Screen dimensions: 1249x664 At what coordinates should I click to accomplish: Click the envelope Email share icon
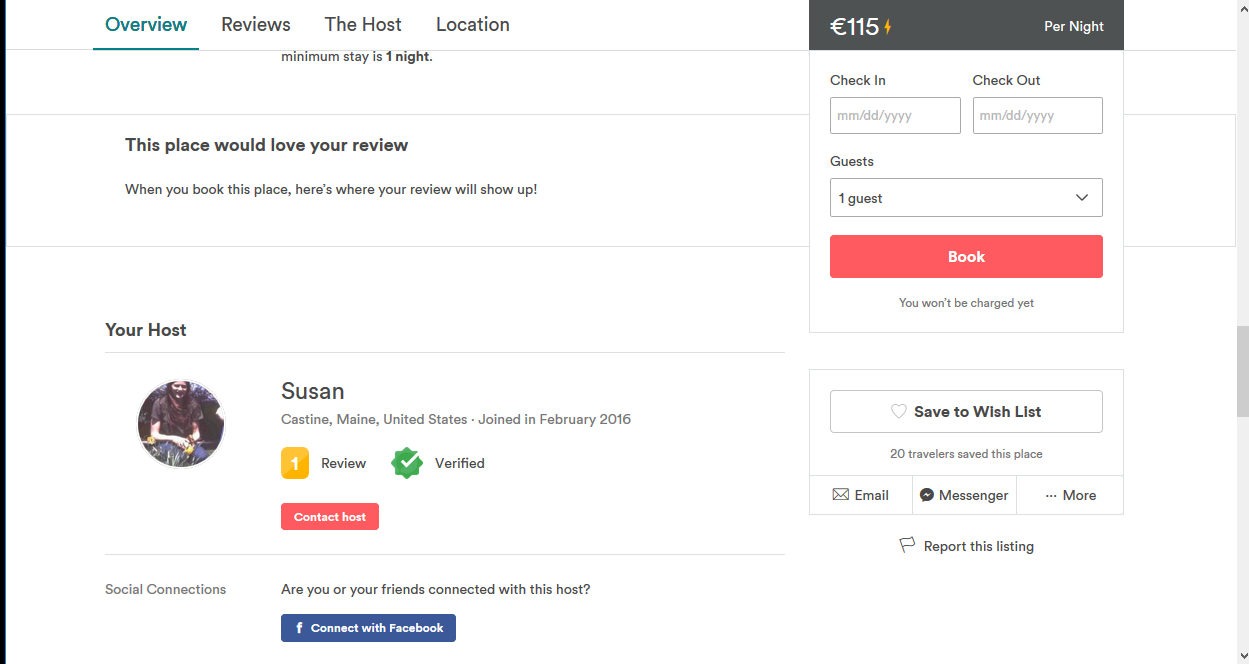(x=841, y=495)
